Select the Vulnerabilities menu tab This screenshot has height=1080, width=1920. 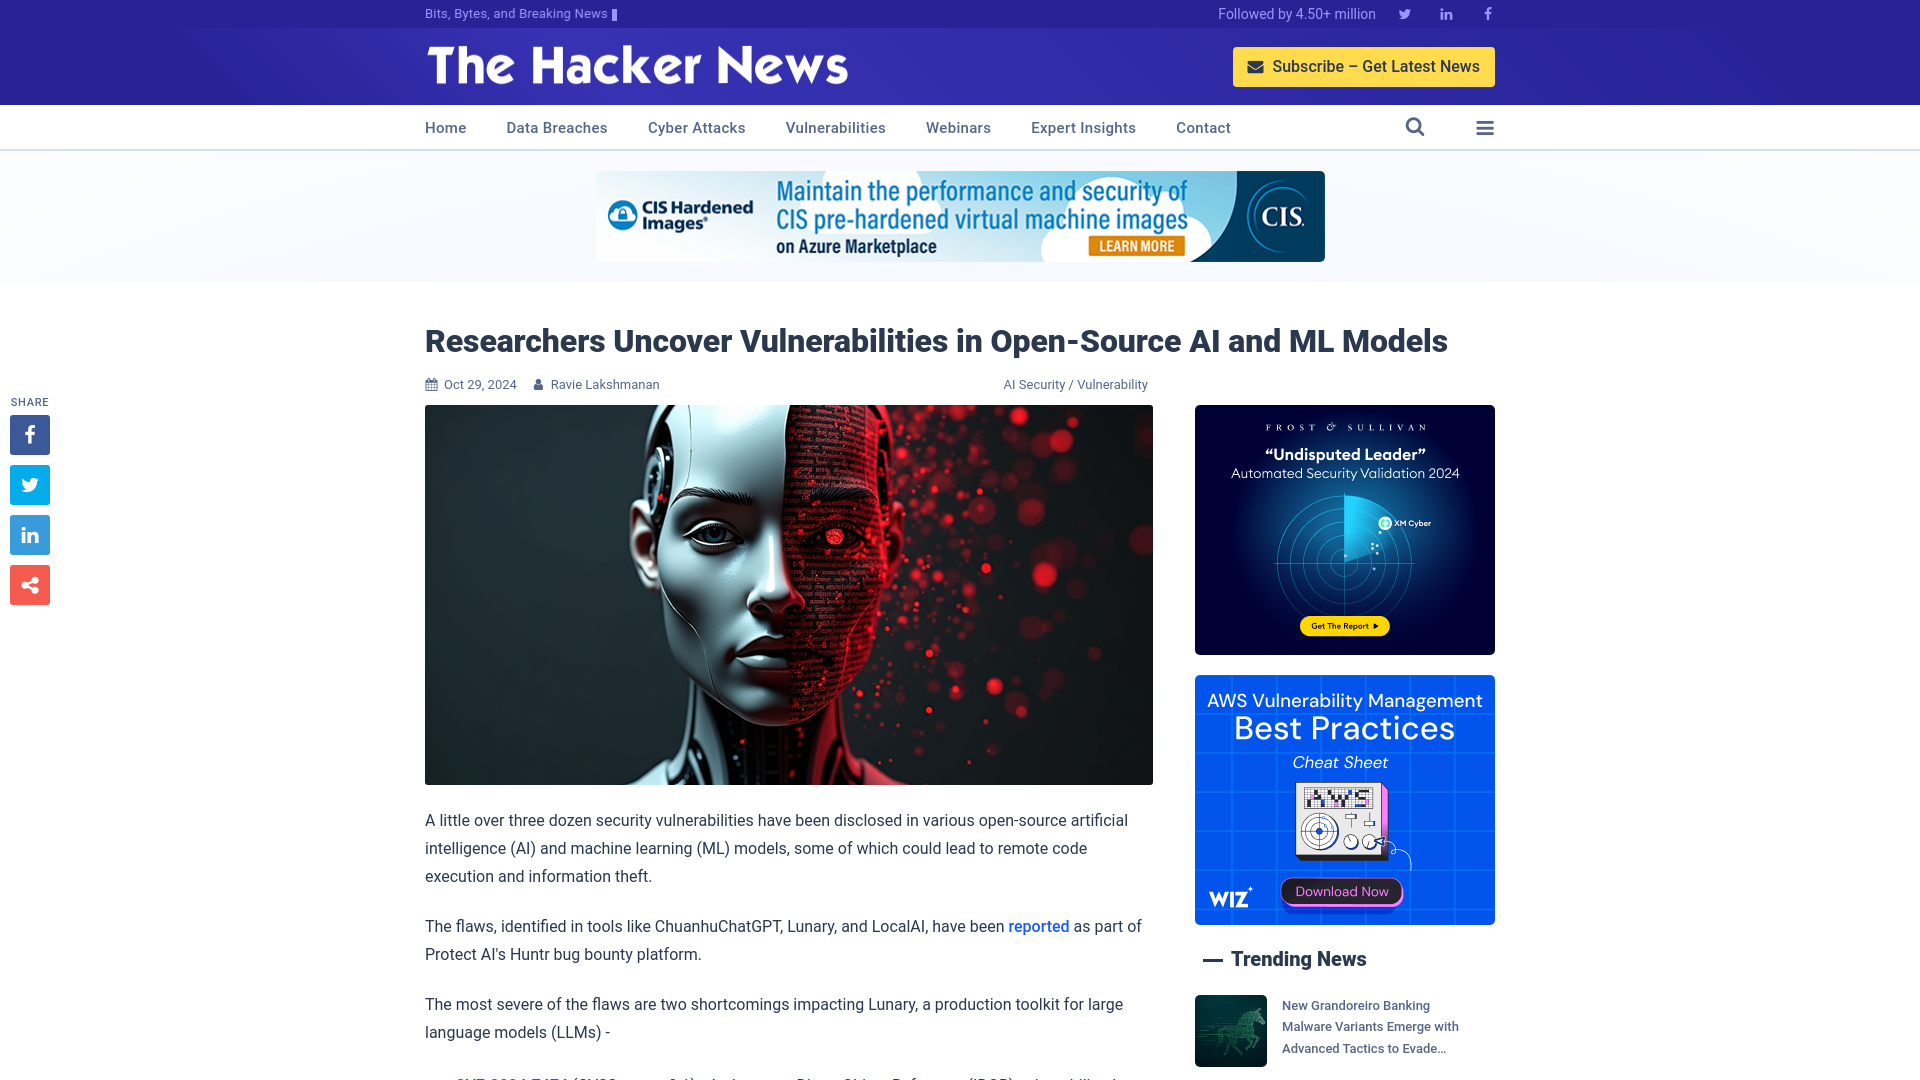(x=836, y=127)
